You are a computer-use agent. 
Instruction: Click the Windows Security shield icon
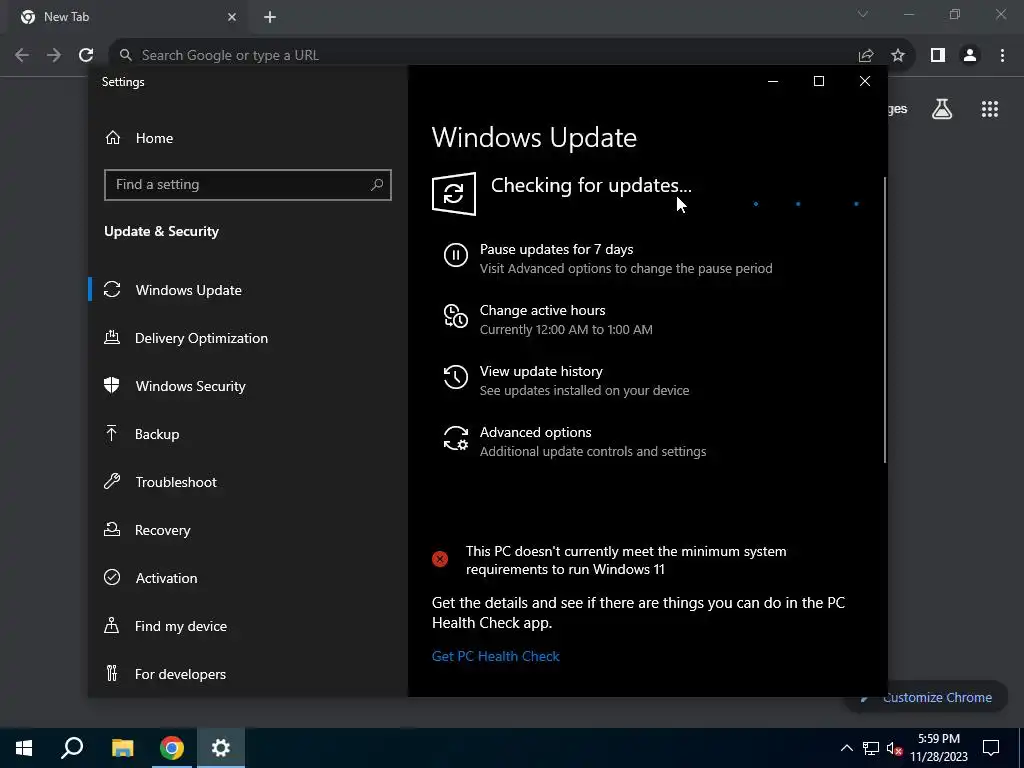(x=112, y=385)
